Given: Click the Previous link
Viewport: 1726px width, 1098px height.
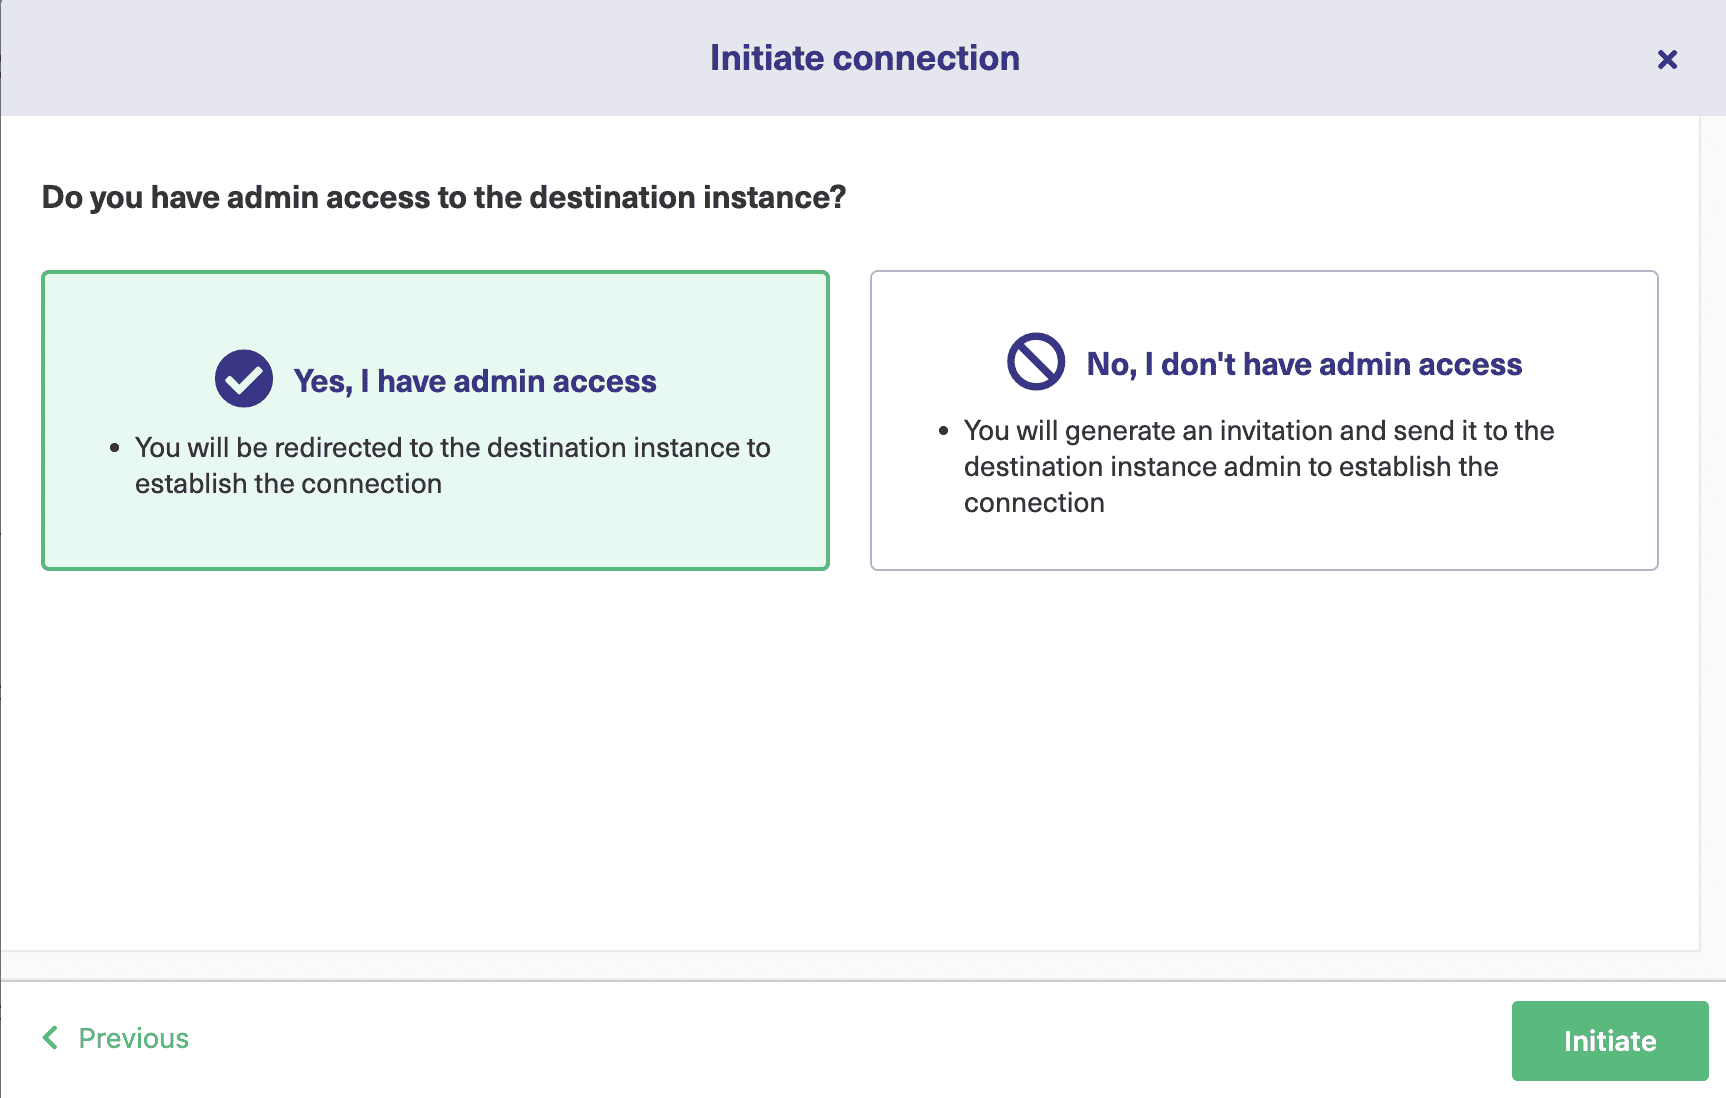Looking at the screenshot, I should pos(133,1038).
